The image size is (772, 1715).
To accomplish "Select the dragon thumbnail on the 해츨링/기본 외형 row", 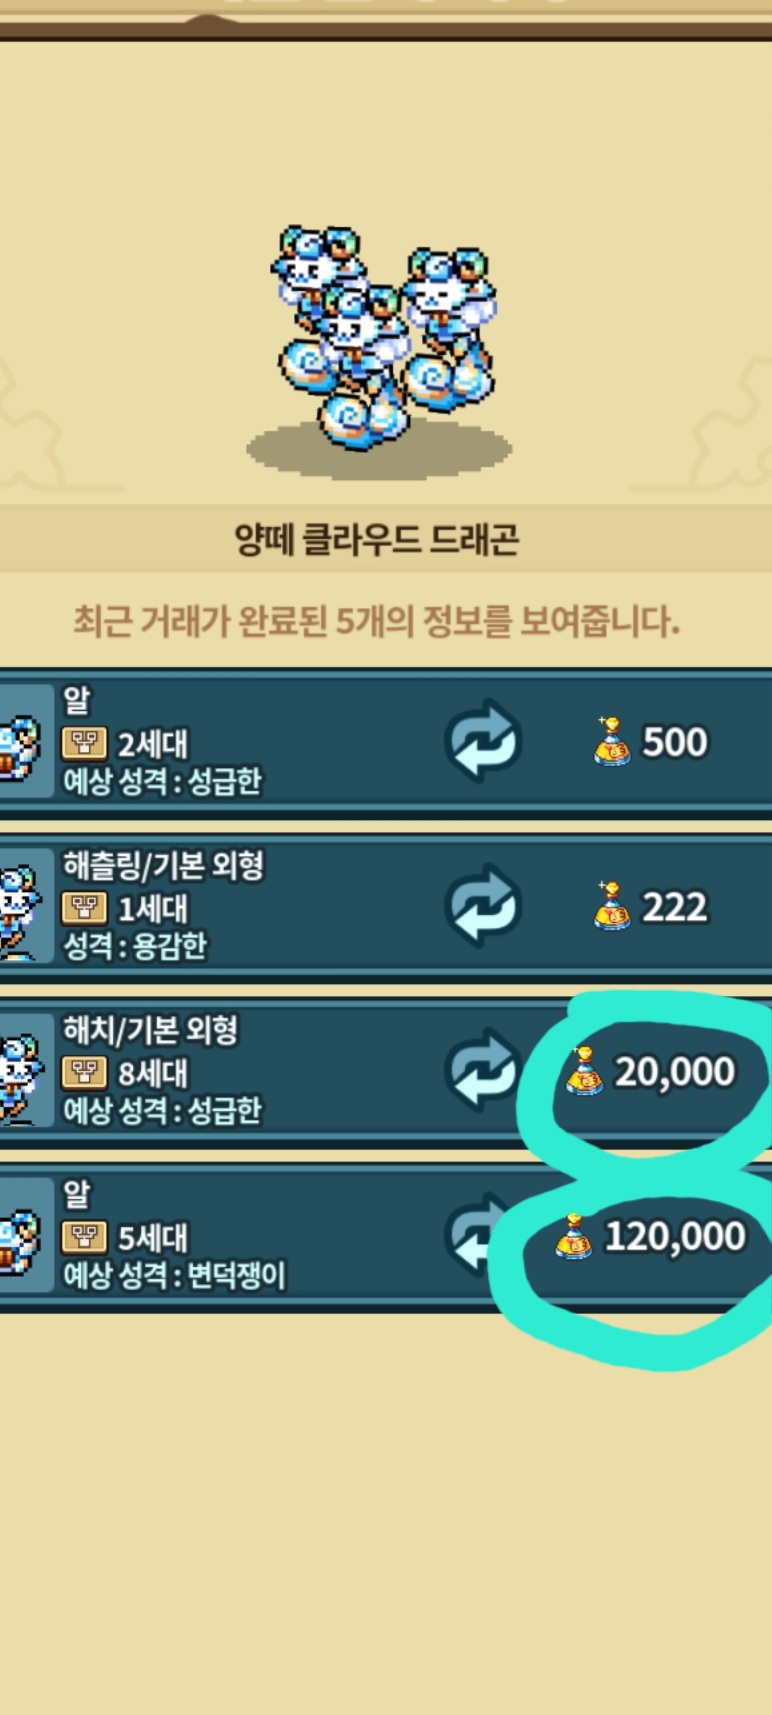I will coord(25,906).
